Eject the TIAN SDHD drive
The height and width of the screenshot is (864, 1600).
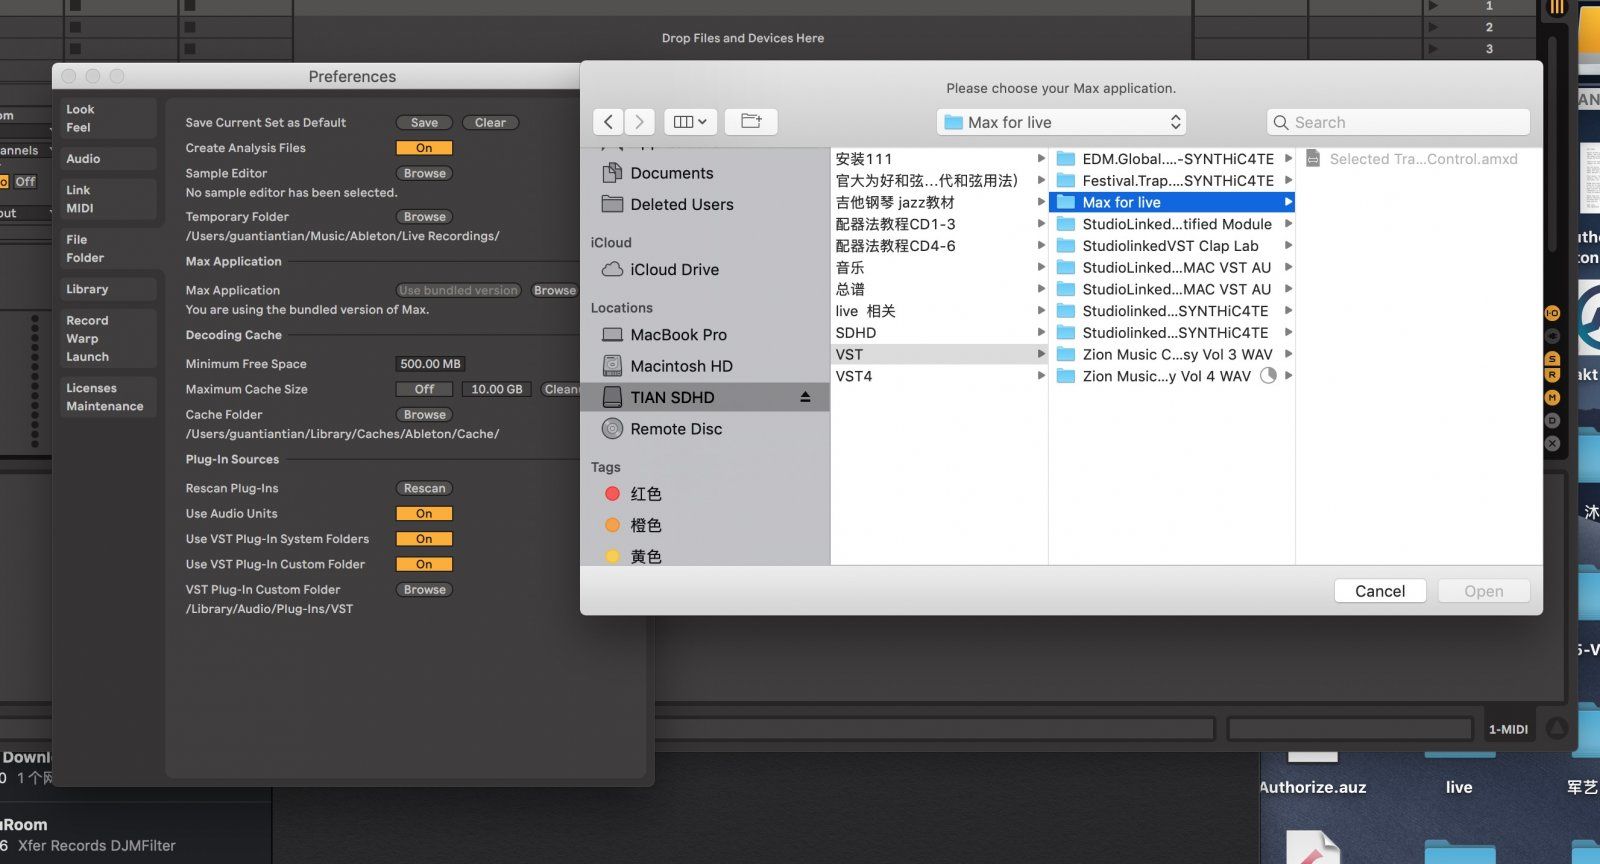805,397
